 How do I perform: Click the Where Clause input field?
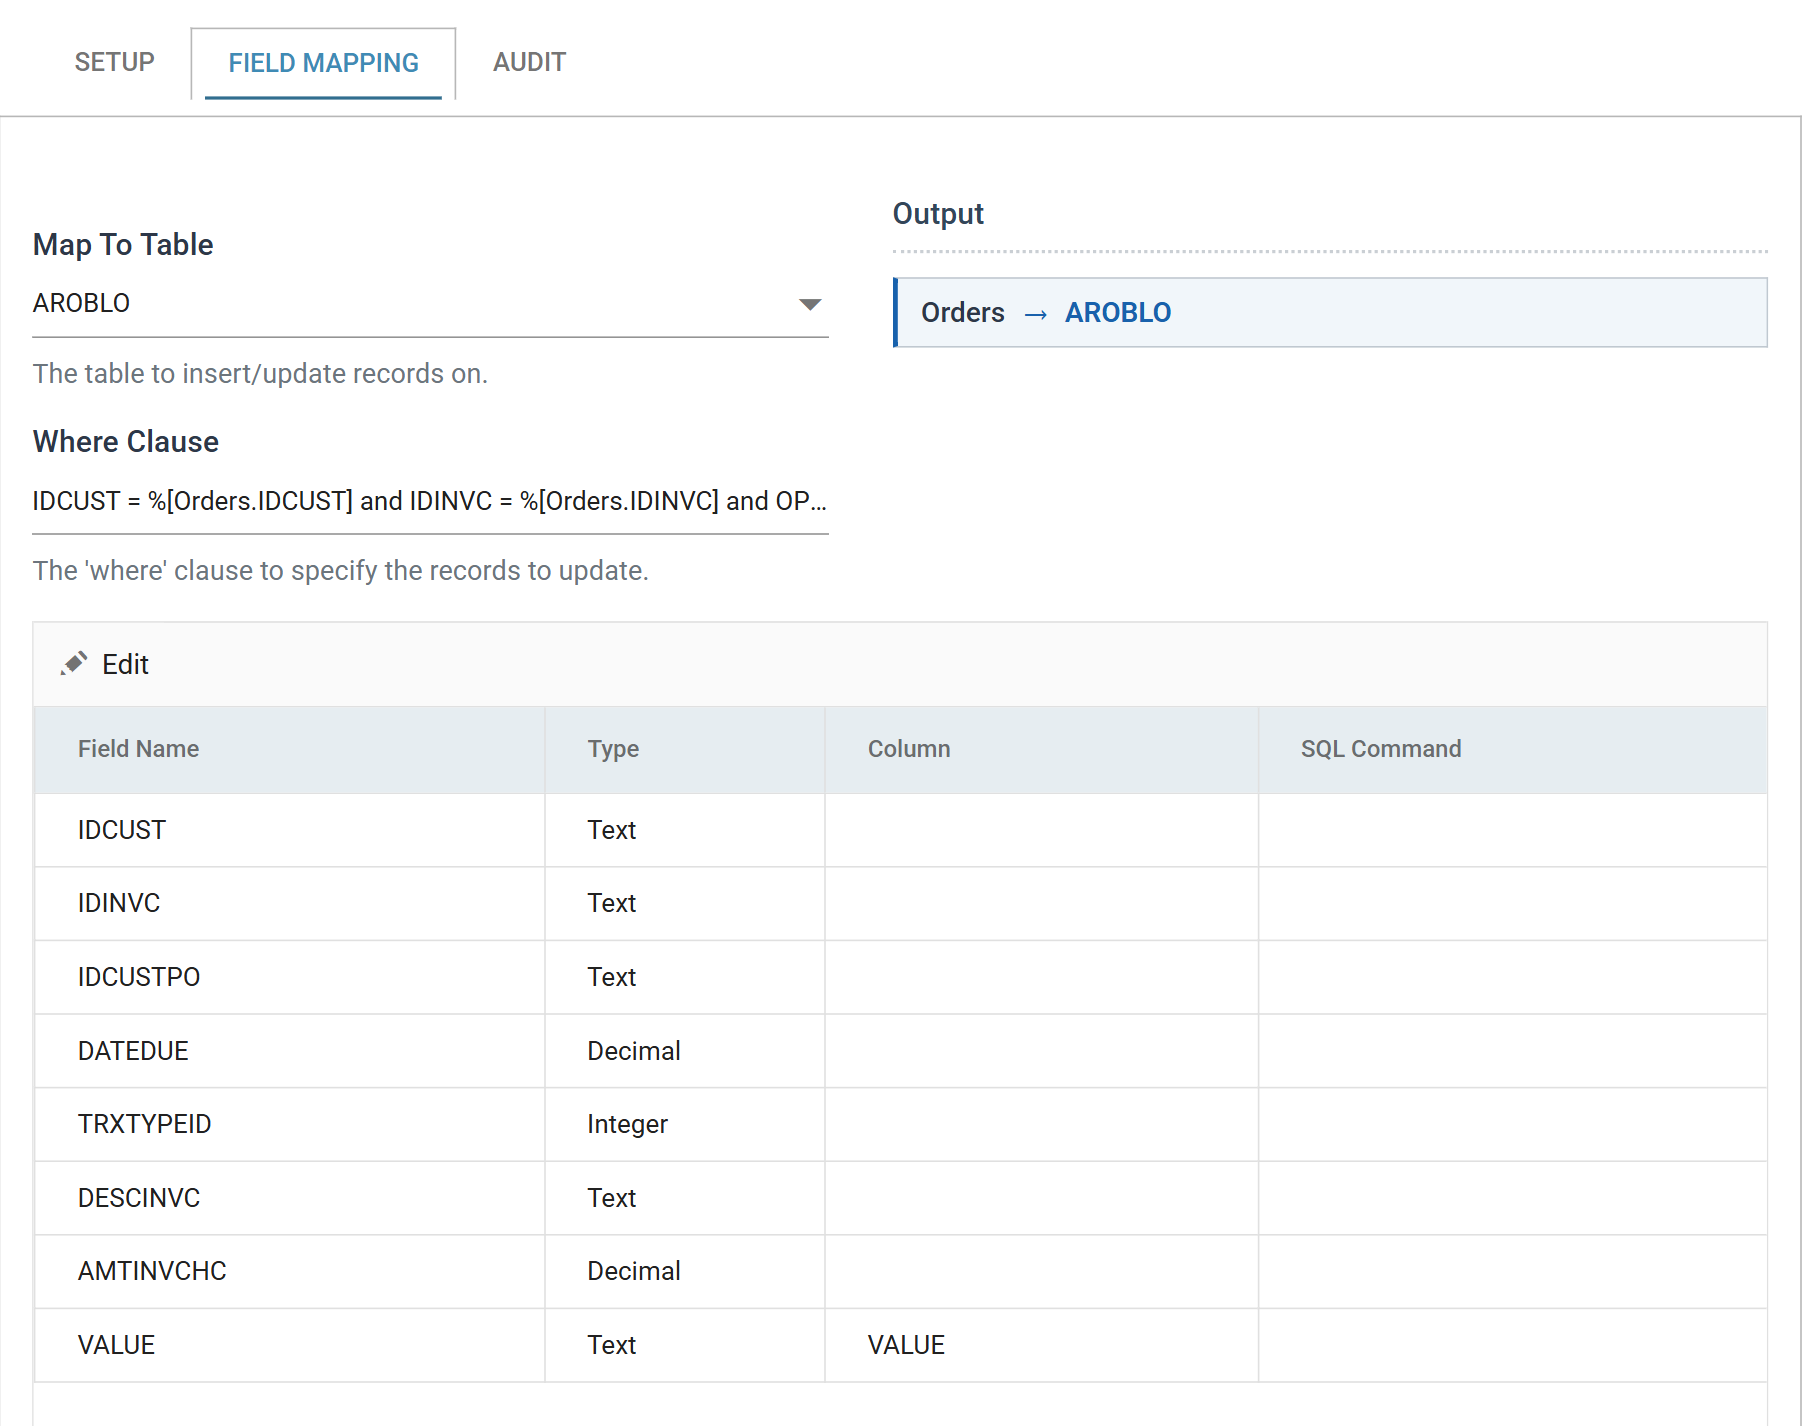[430, 501]
